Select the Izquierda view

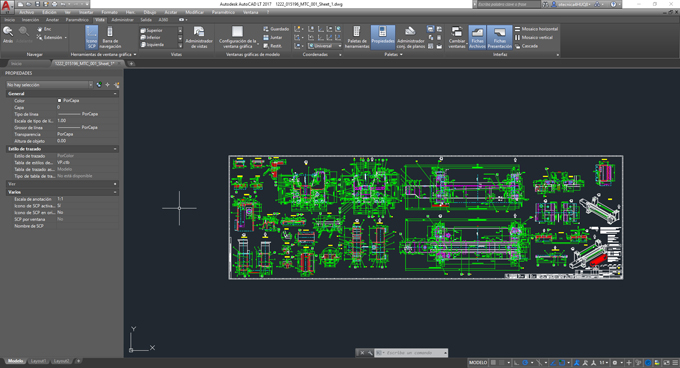coord(152,44)
